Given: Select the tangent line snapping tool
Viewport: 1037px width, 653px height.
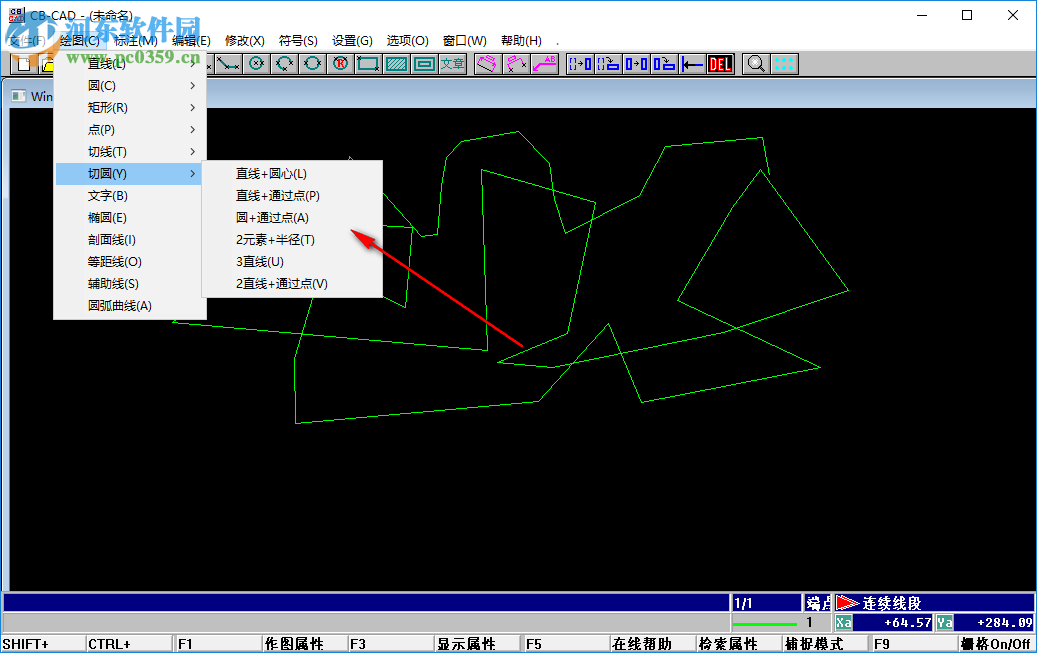Looking at the screenshot, I should point(227,63).
